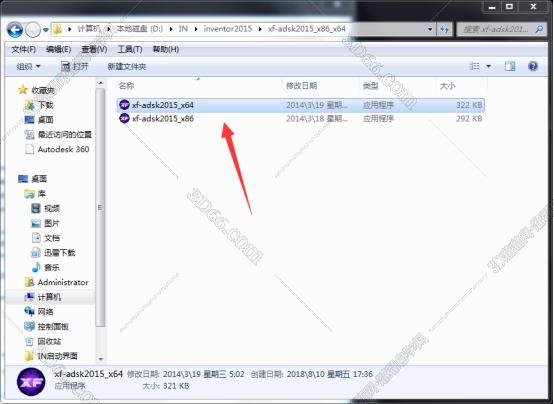Open the 查看(V) menu
The width and height of the screenshot is (554, 404).
point(94,49)
